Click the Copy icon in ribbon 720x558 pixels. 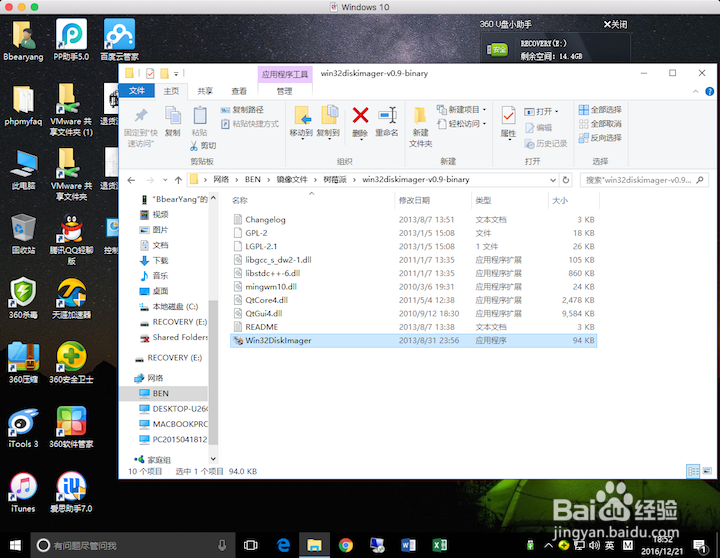(x=173, y=115)
